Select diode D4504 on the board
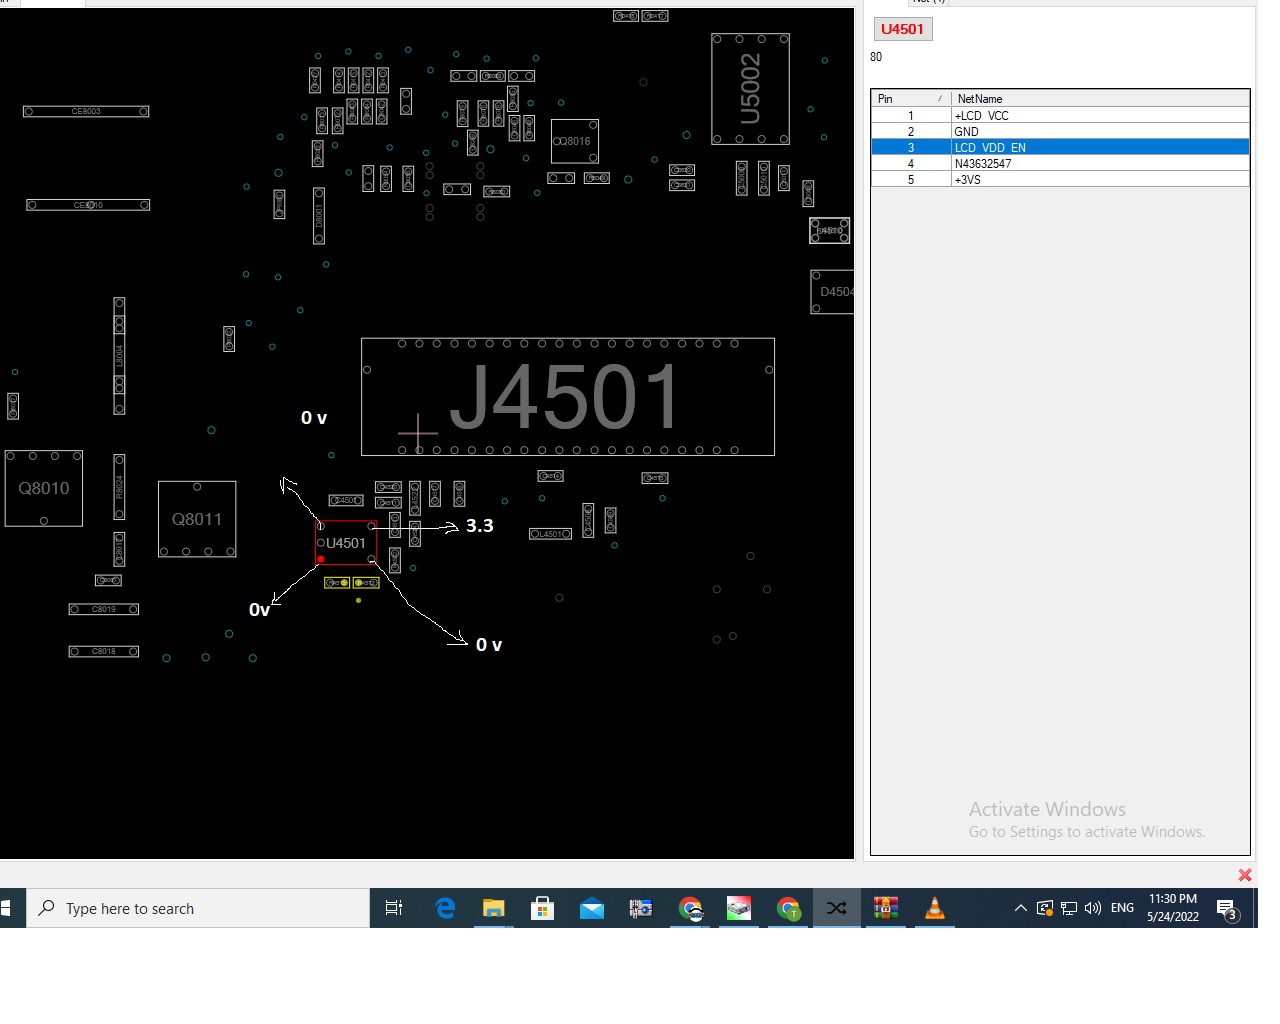 (x=832, y=292)
